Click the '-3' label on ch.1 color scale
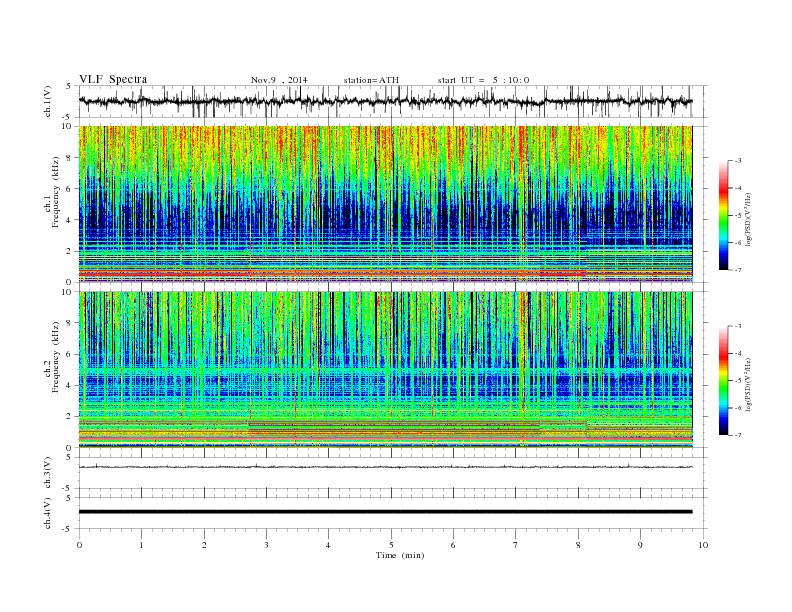Image resolution: width=792 pixels, height=612 pixels. (x=737, y=161)
